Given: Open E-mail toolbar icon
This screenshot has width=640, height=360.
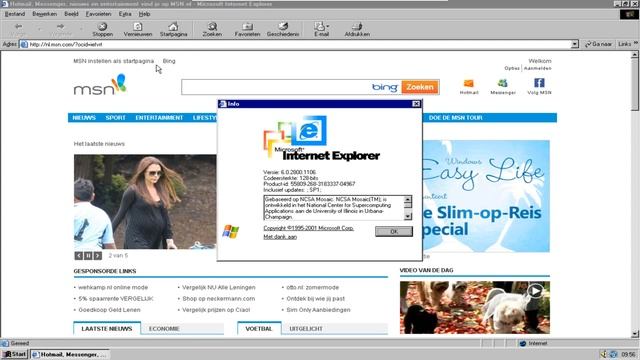Looking at the screenshot, I should [x=320, y=27].
